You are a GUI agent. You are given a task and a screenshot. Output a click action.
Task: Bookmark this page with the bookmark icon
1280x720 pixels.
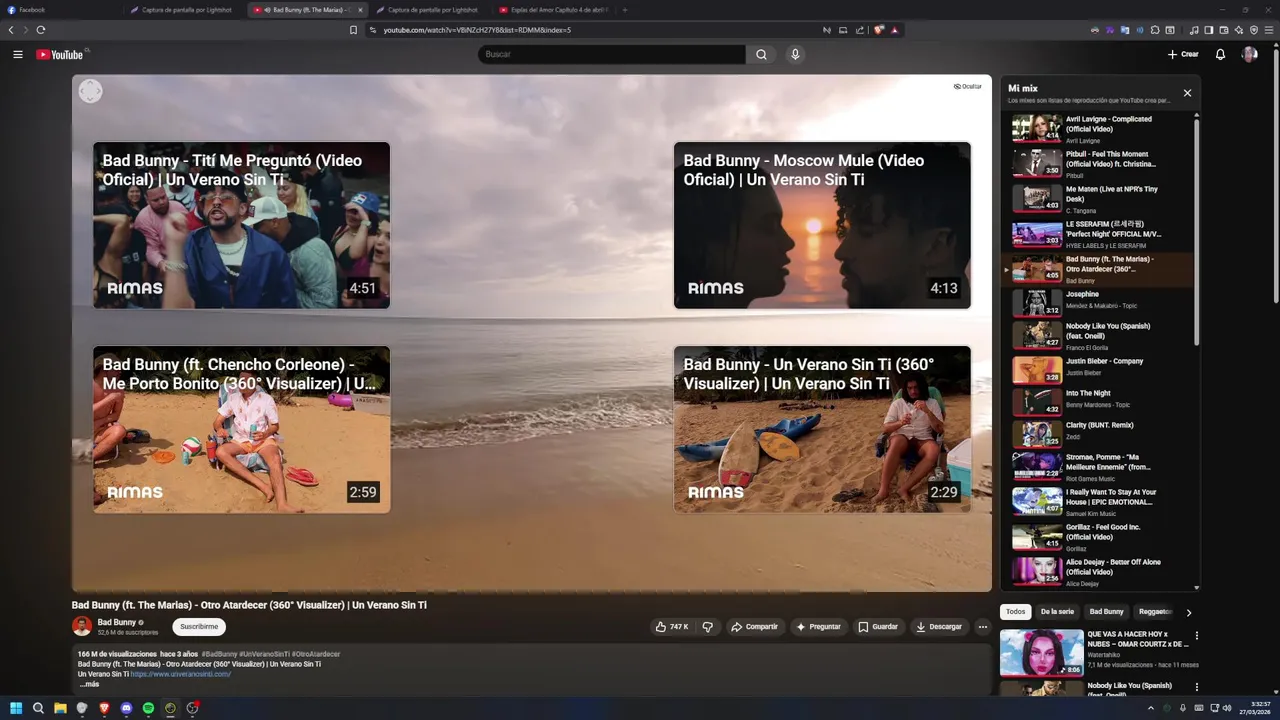[x=353, y=30]
